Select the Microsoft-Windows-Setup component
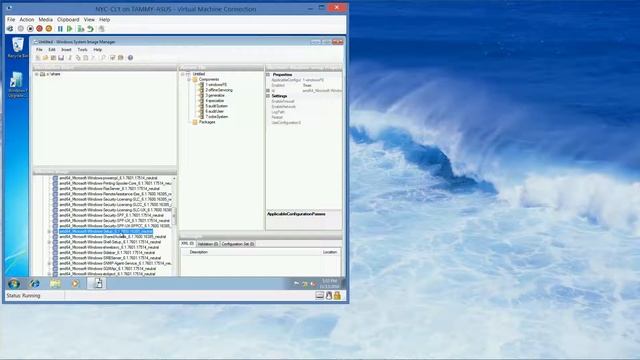640x360 pixels. coord(106,231)
